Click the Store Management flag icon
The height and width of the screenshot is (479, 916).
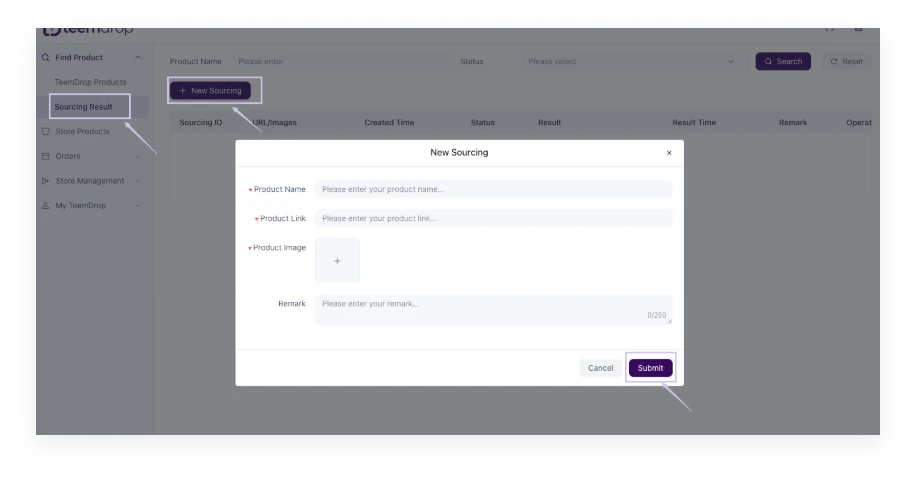pos(46,181)
